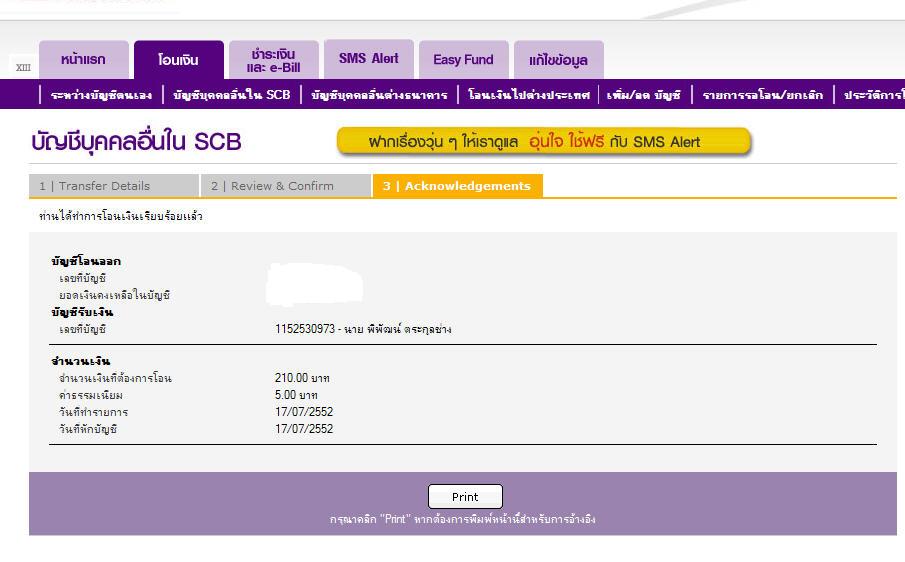
Task: Click step 2 Review & Confirm
Action: pyautogui.click(x=286, y=186)
